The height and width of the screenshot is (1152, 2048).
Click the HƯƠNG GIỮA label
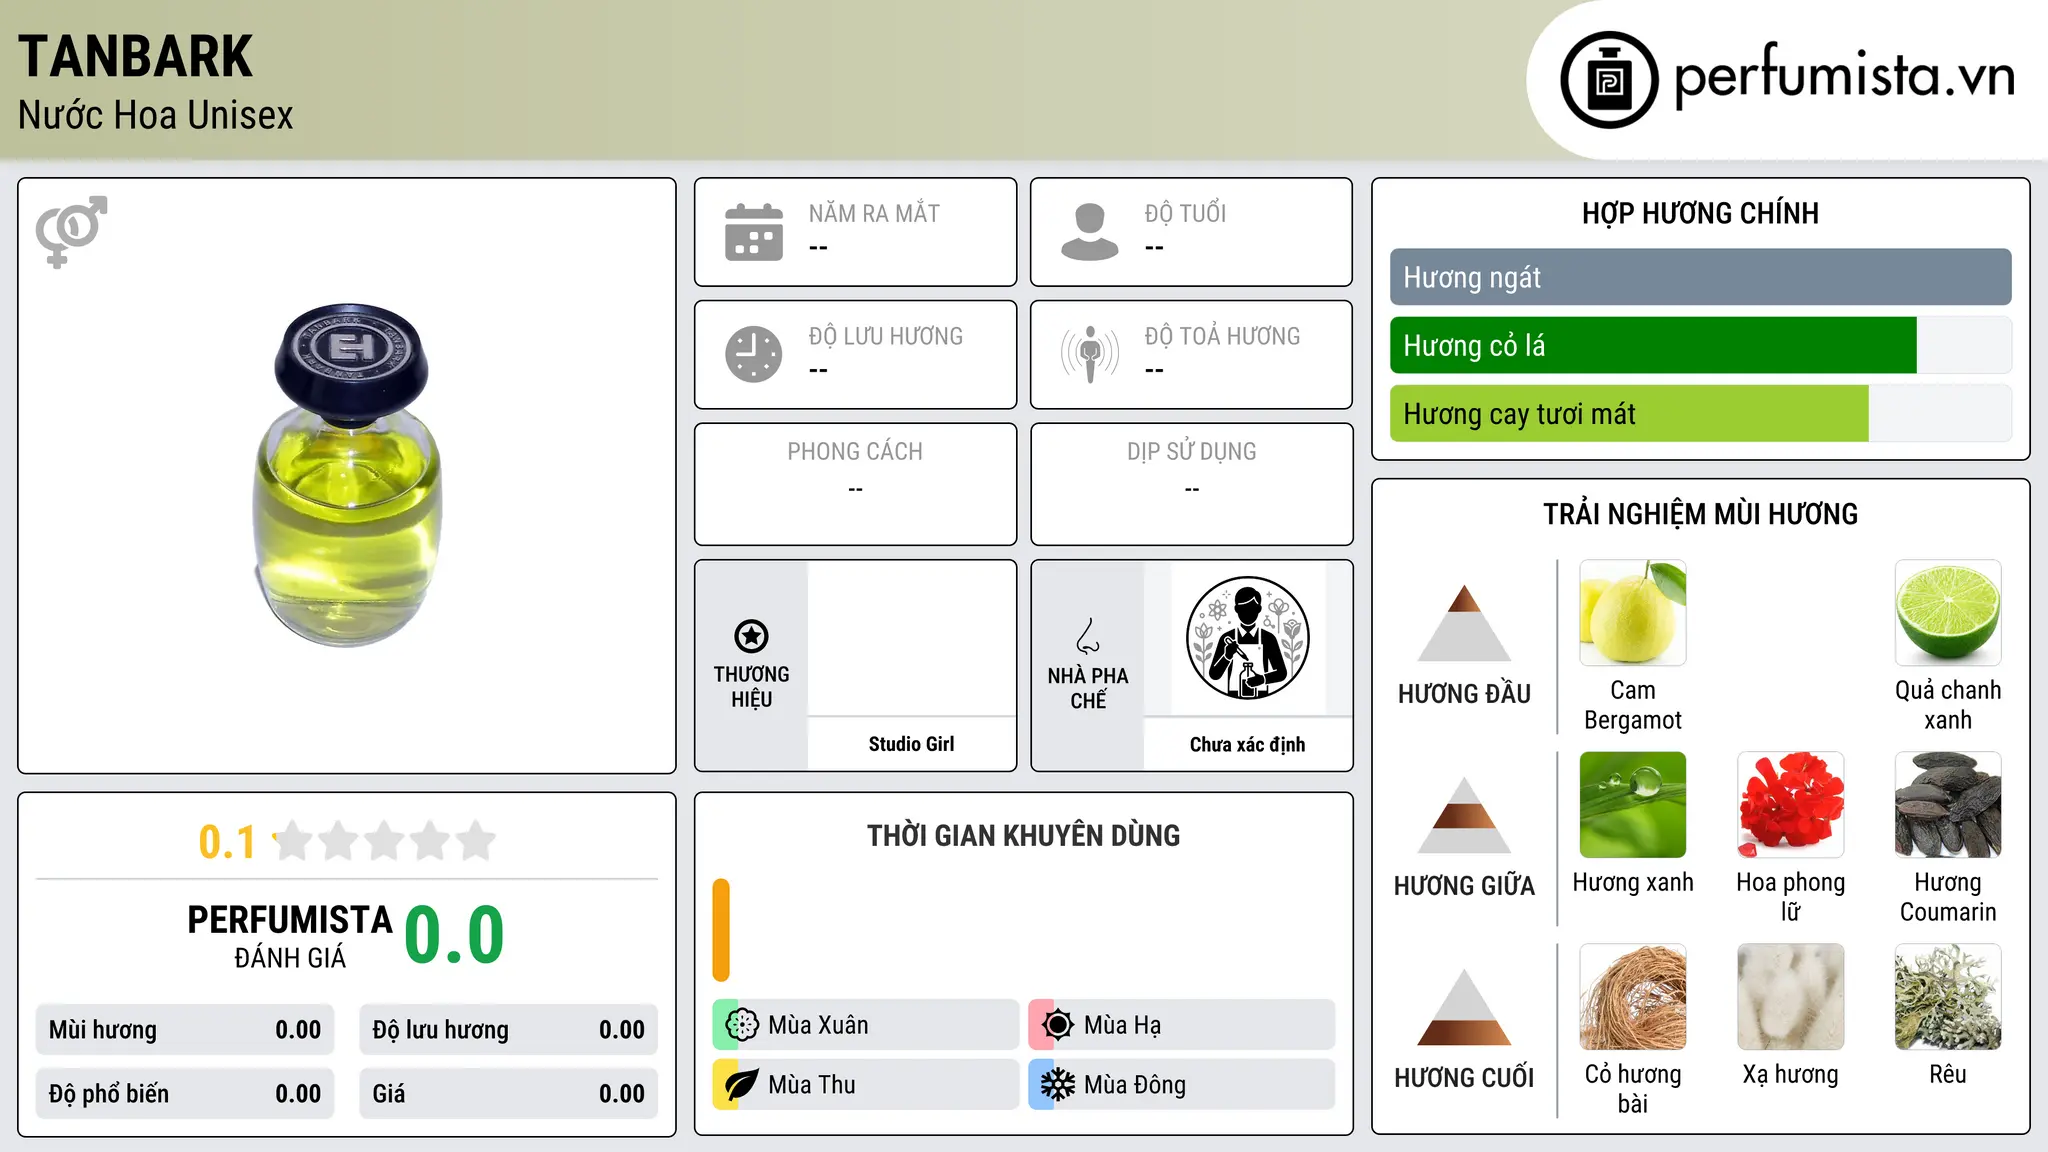click(1464, 886)
